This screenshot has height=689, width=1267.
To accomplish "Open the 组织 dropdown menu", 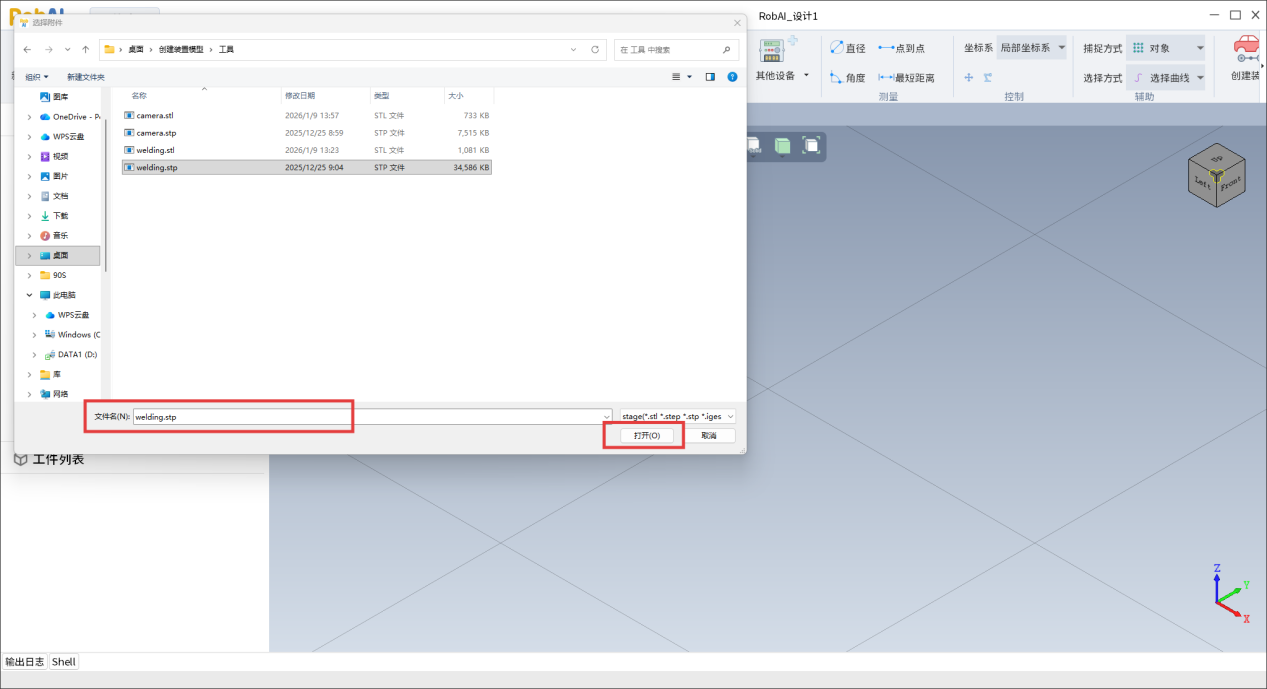I will (x=38, y=77).
